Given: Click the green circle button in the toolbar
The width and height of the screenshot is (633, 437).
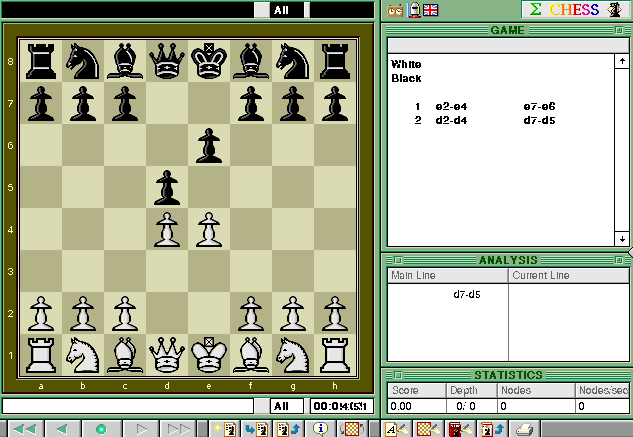Looking at the screenshot, I should coord(101,429).
